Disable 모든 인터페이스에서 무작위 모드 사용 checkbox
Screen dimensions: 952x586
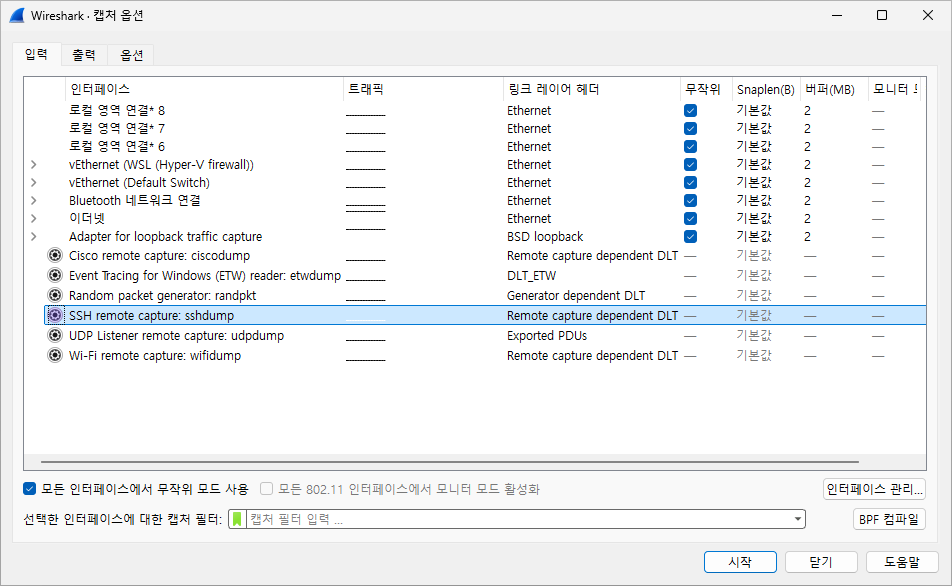click(x=29, y=488)
